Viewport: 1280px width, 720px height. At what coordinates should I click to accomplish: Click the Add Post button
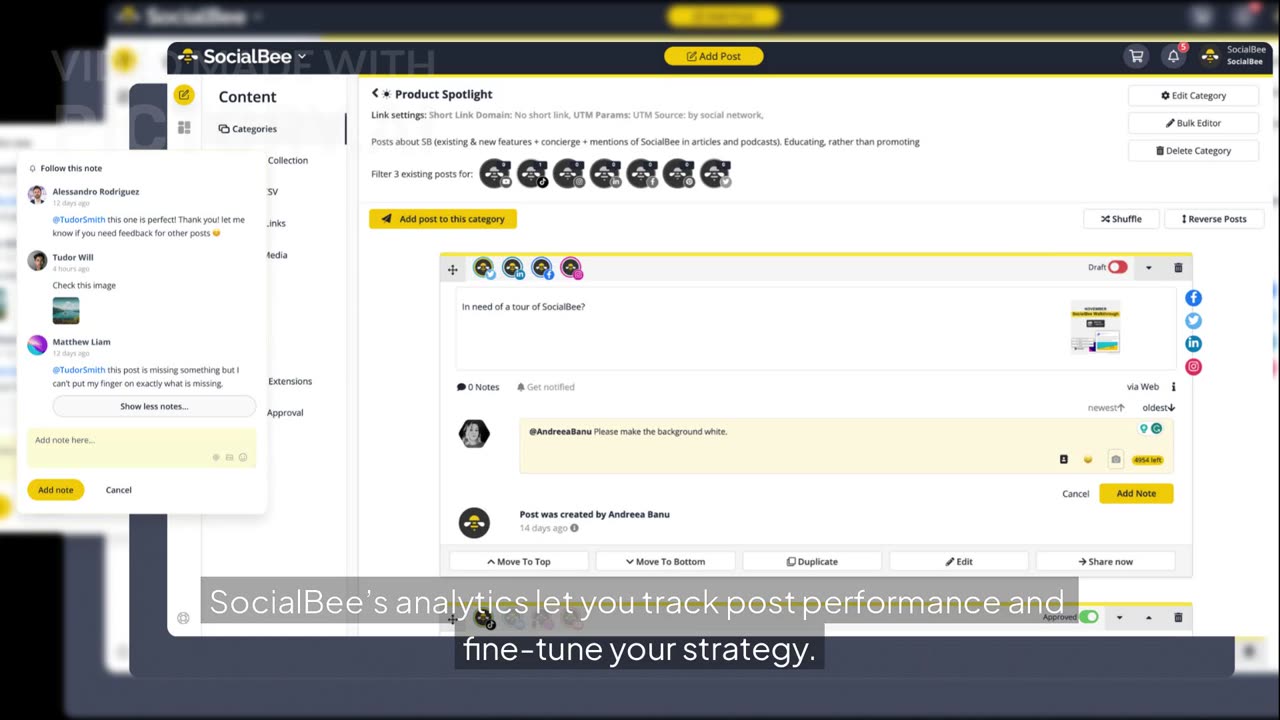coord(714,56)
